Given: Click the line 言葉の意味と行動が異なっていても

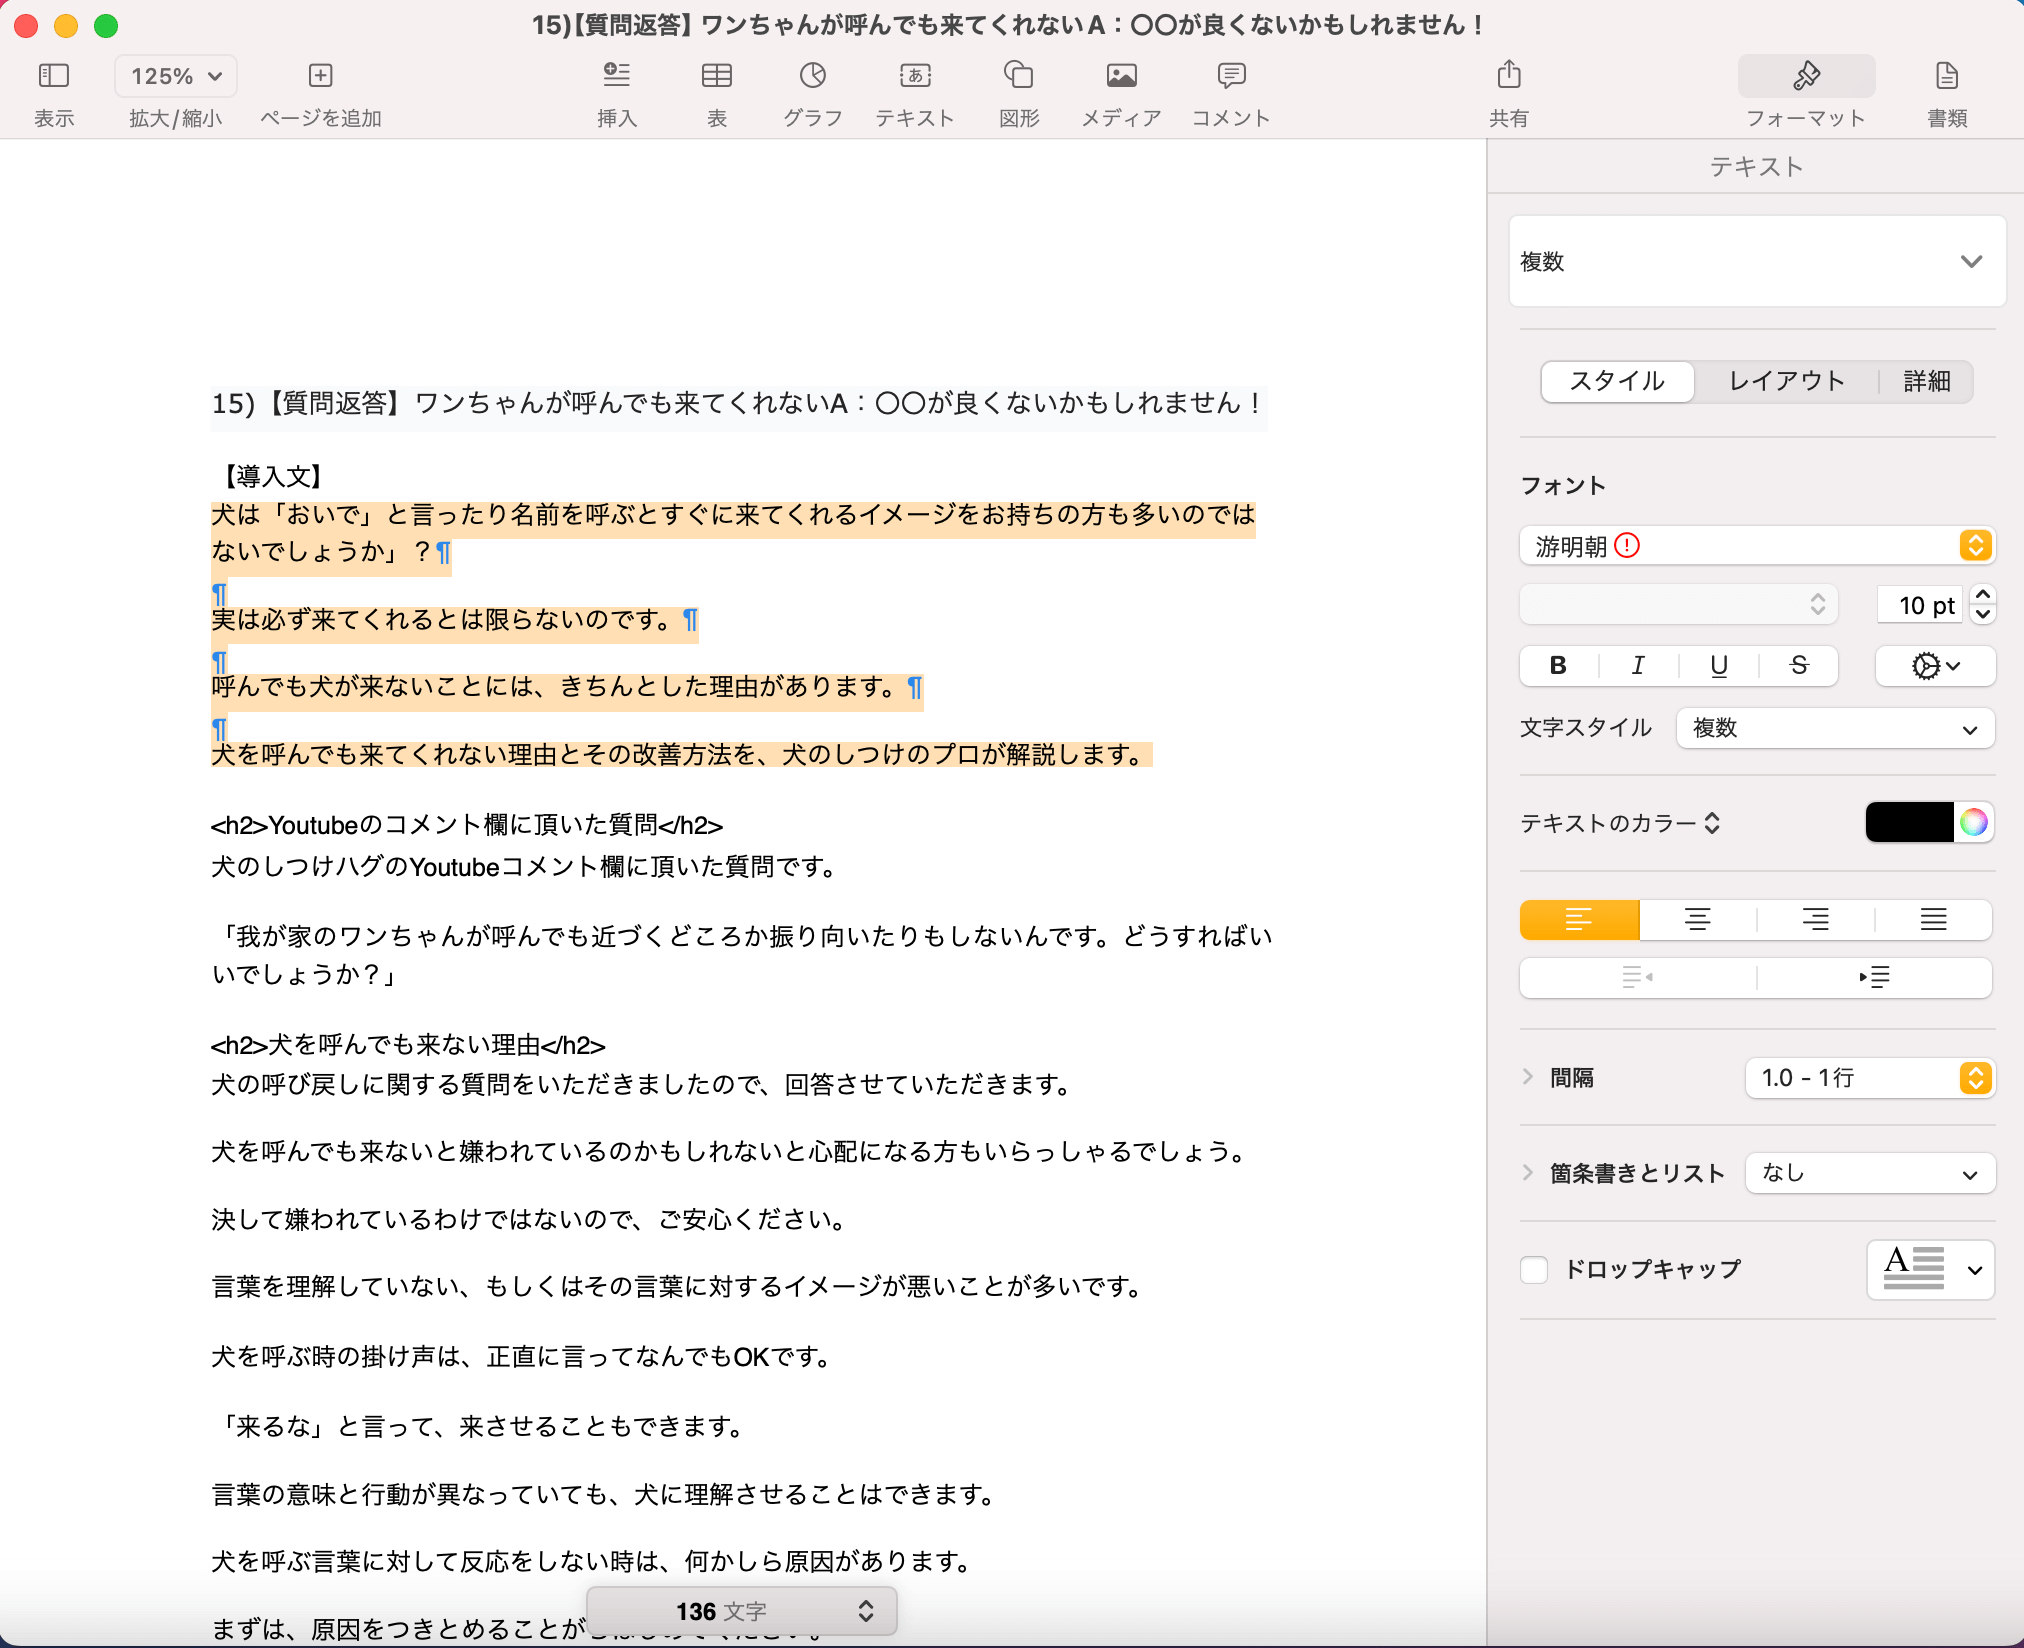Looking at the screenshot, I should pyautogui.click(x=605, y=1494).
